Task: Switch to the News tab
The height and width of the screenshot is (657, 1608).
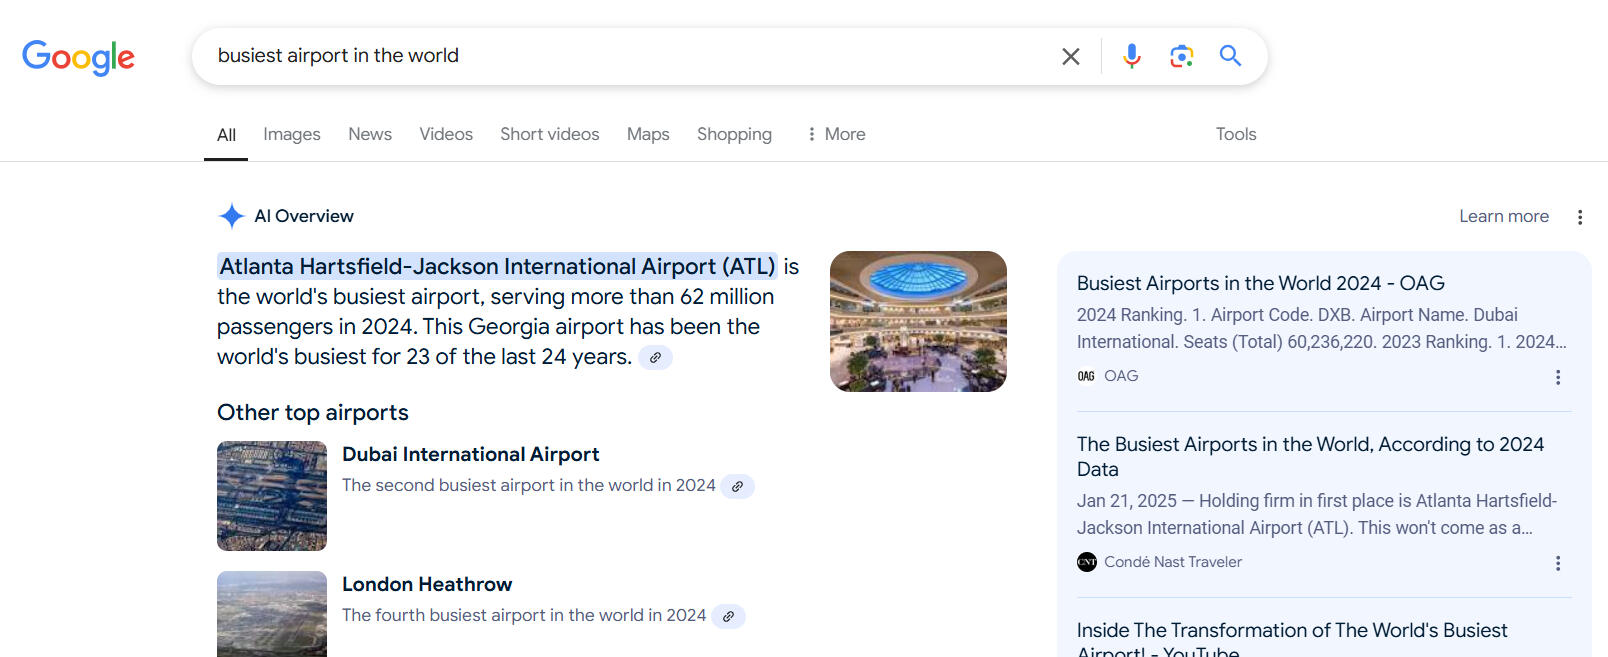Action: 370,134
